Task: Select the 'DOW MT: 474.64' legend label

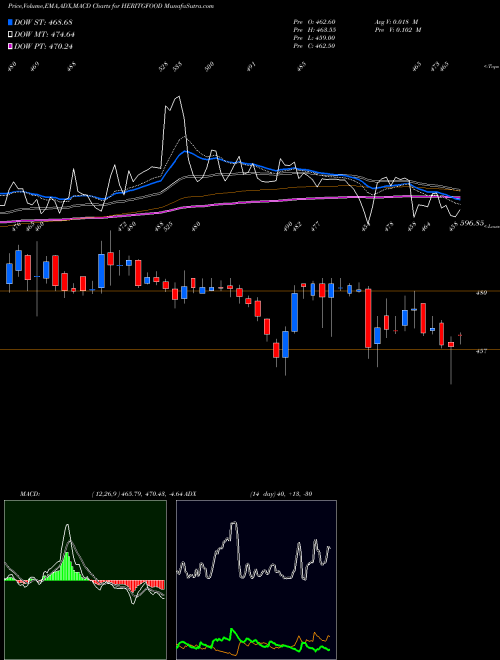Action: pos(45,35)
